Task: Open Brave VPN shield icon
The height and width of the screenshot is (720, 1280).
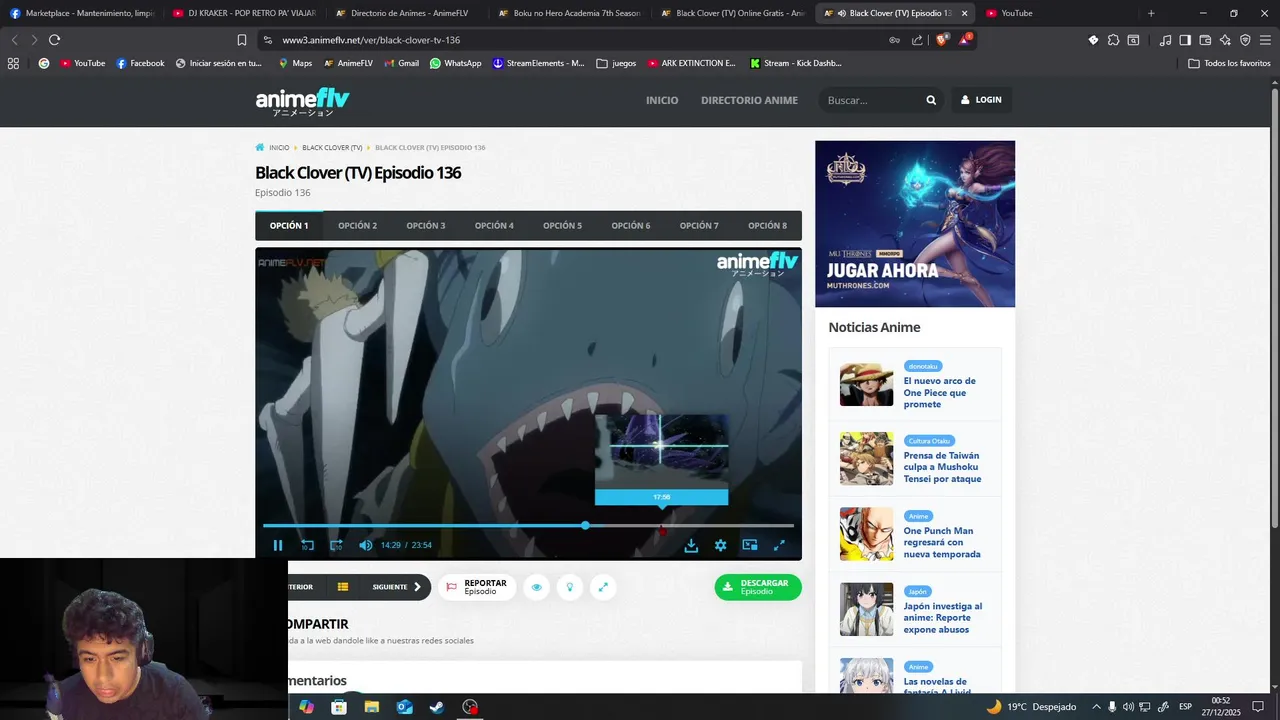Action: [x=1245, y=40]
